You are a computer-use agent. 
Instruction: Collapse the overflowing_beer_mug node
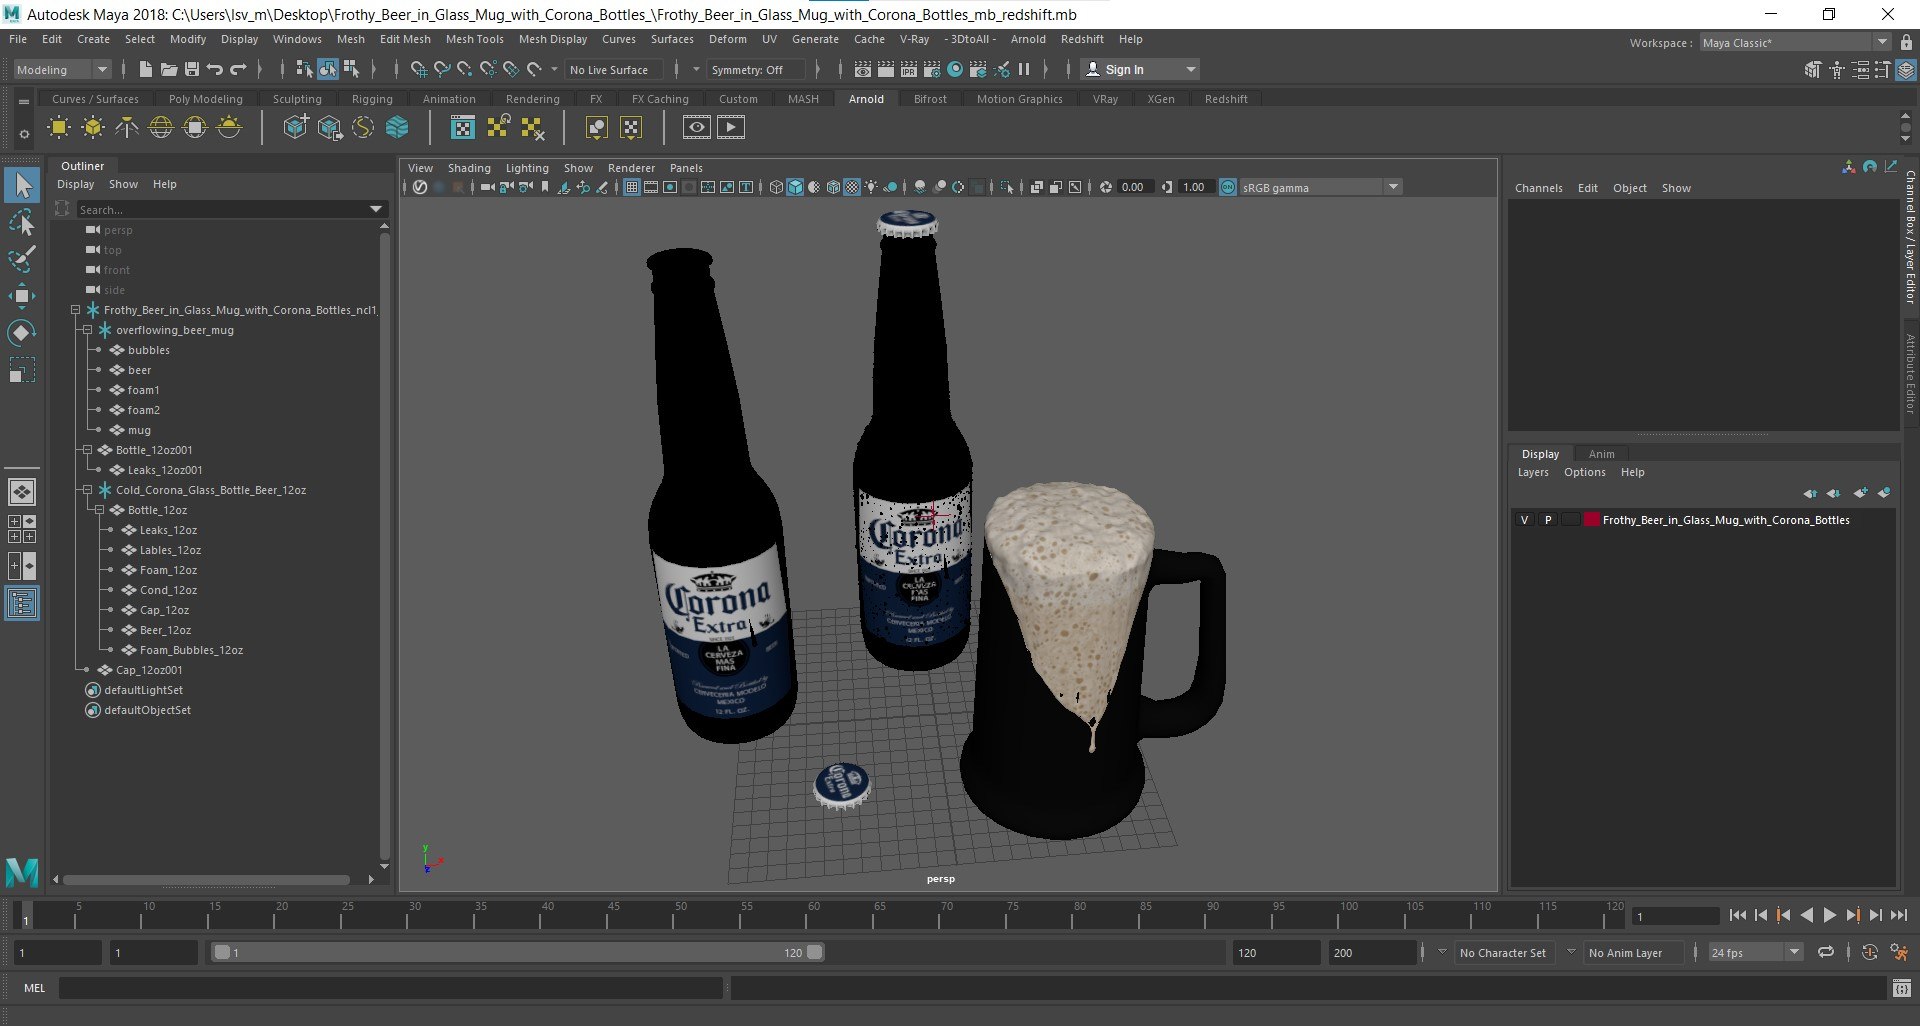(x=88, y=330)
